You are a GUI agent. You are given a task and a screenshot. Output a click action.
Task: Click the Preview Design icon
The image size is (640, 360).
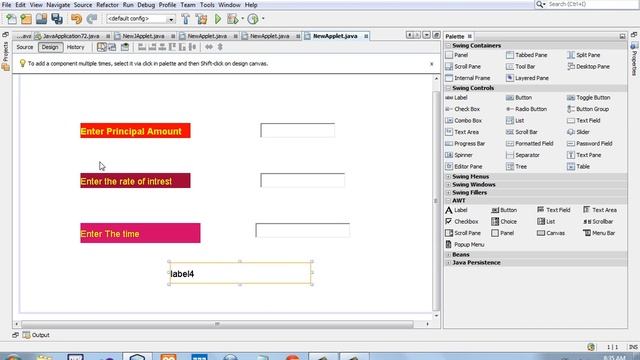tap(125, 47)
